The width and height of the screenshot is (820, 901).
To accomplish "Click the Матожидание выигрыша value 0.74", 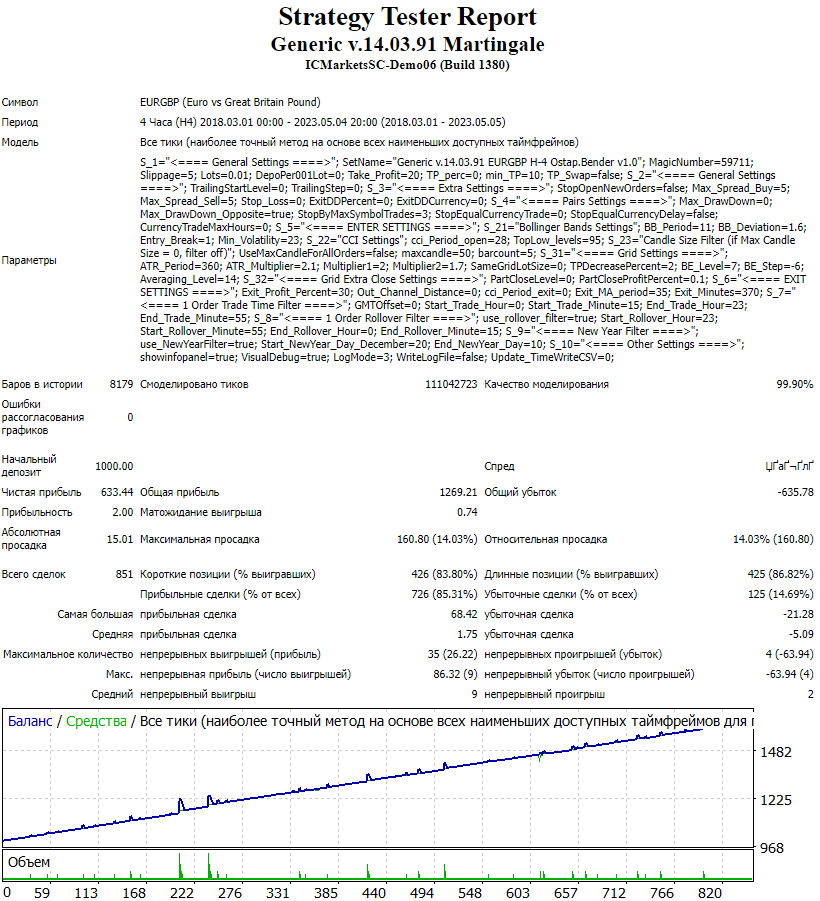I will tap(467, 513).
